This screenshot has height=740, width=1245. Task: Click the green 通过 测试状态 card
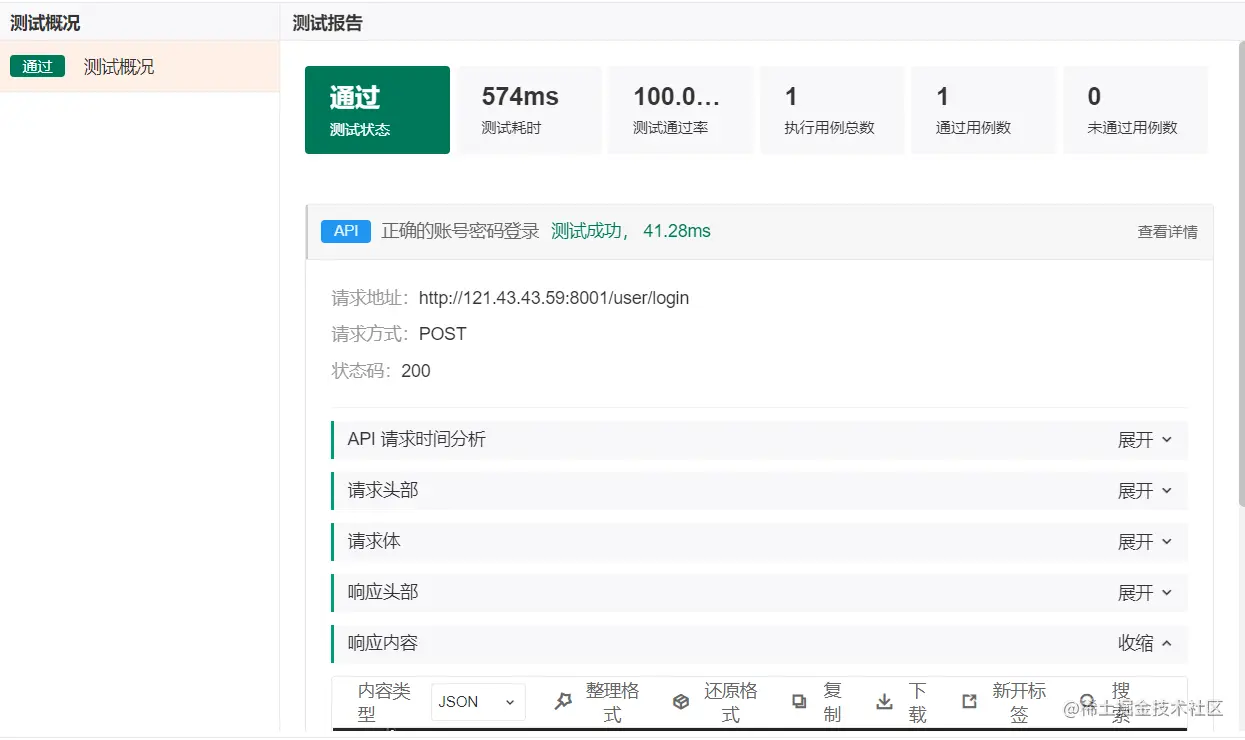pyautogui.click(x=377, y=110)
